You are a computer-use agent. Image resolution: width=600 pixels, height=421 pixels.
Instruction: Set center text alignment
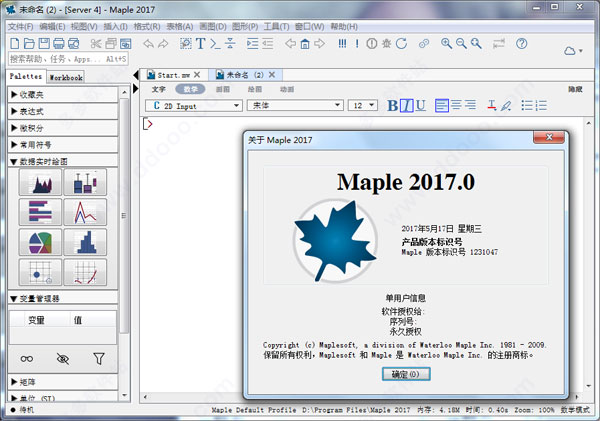[x=456, y=105]
